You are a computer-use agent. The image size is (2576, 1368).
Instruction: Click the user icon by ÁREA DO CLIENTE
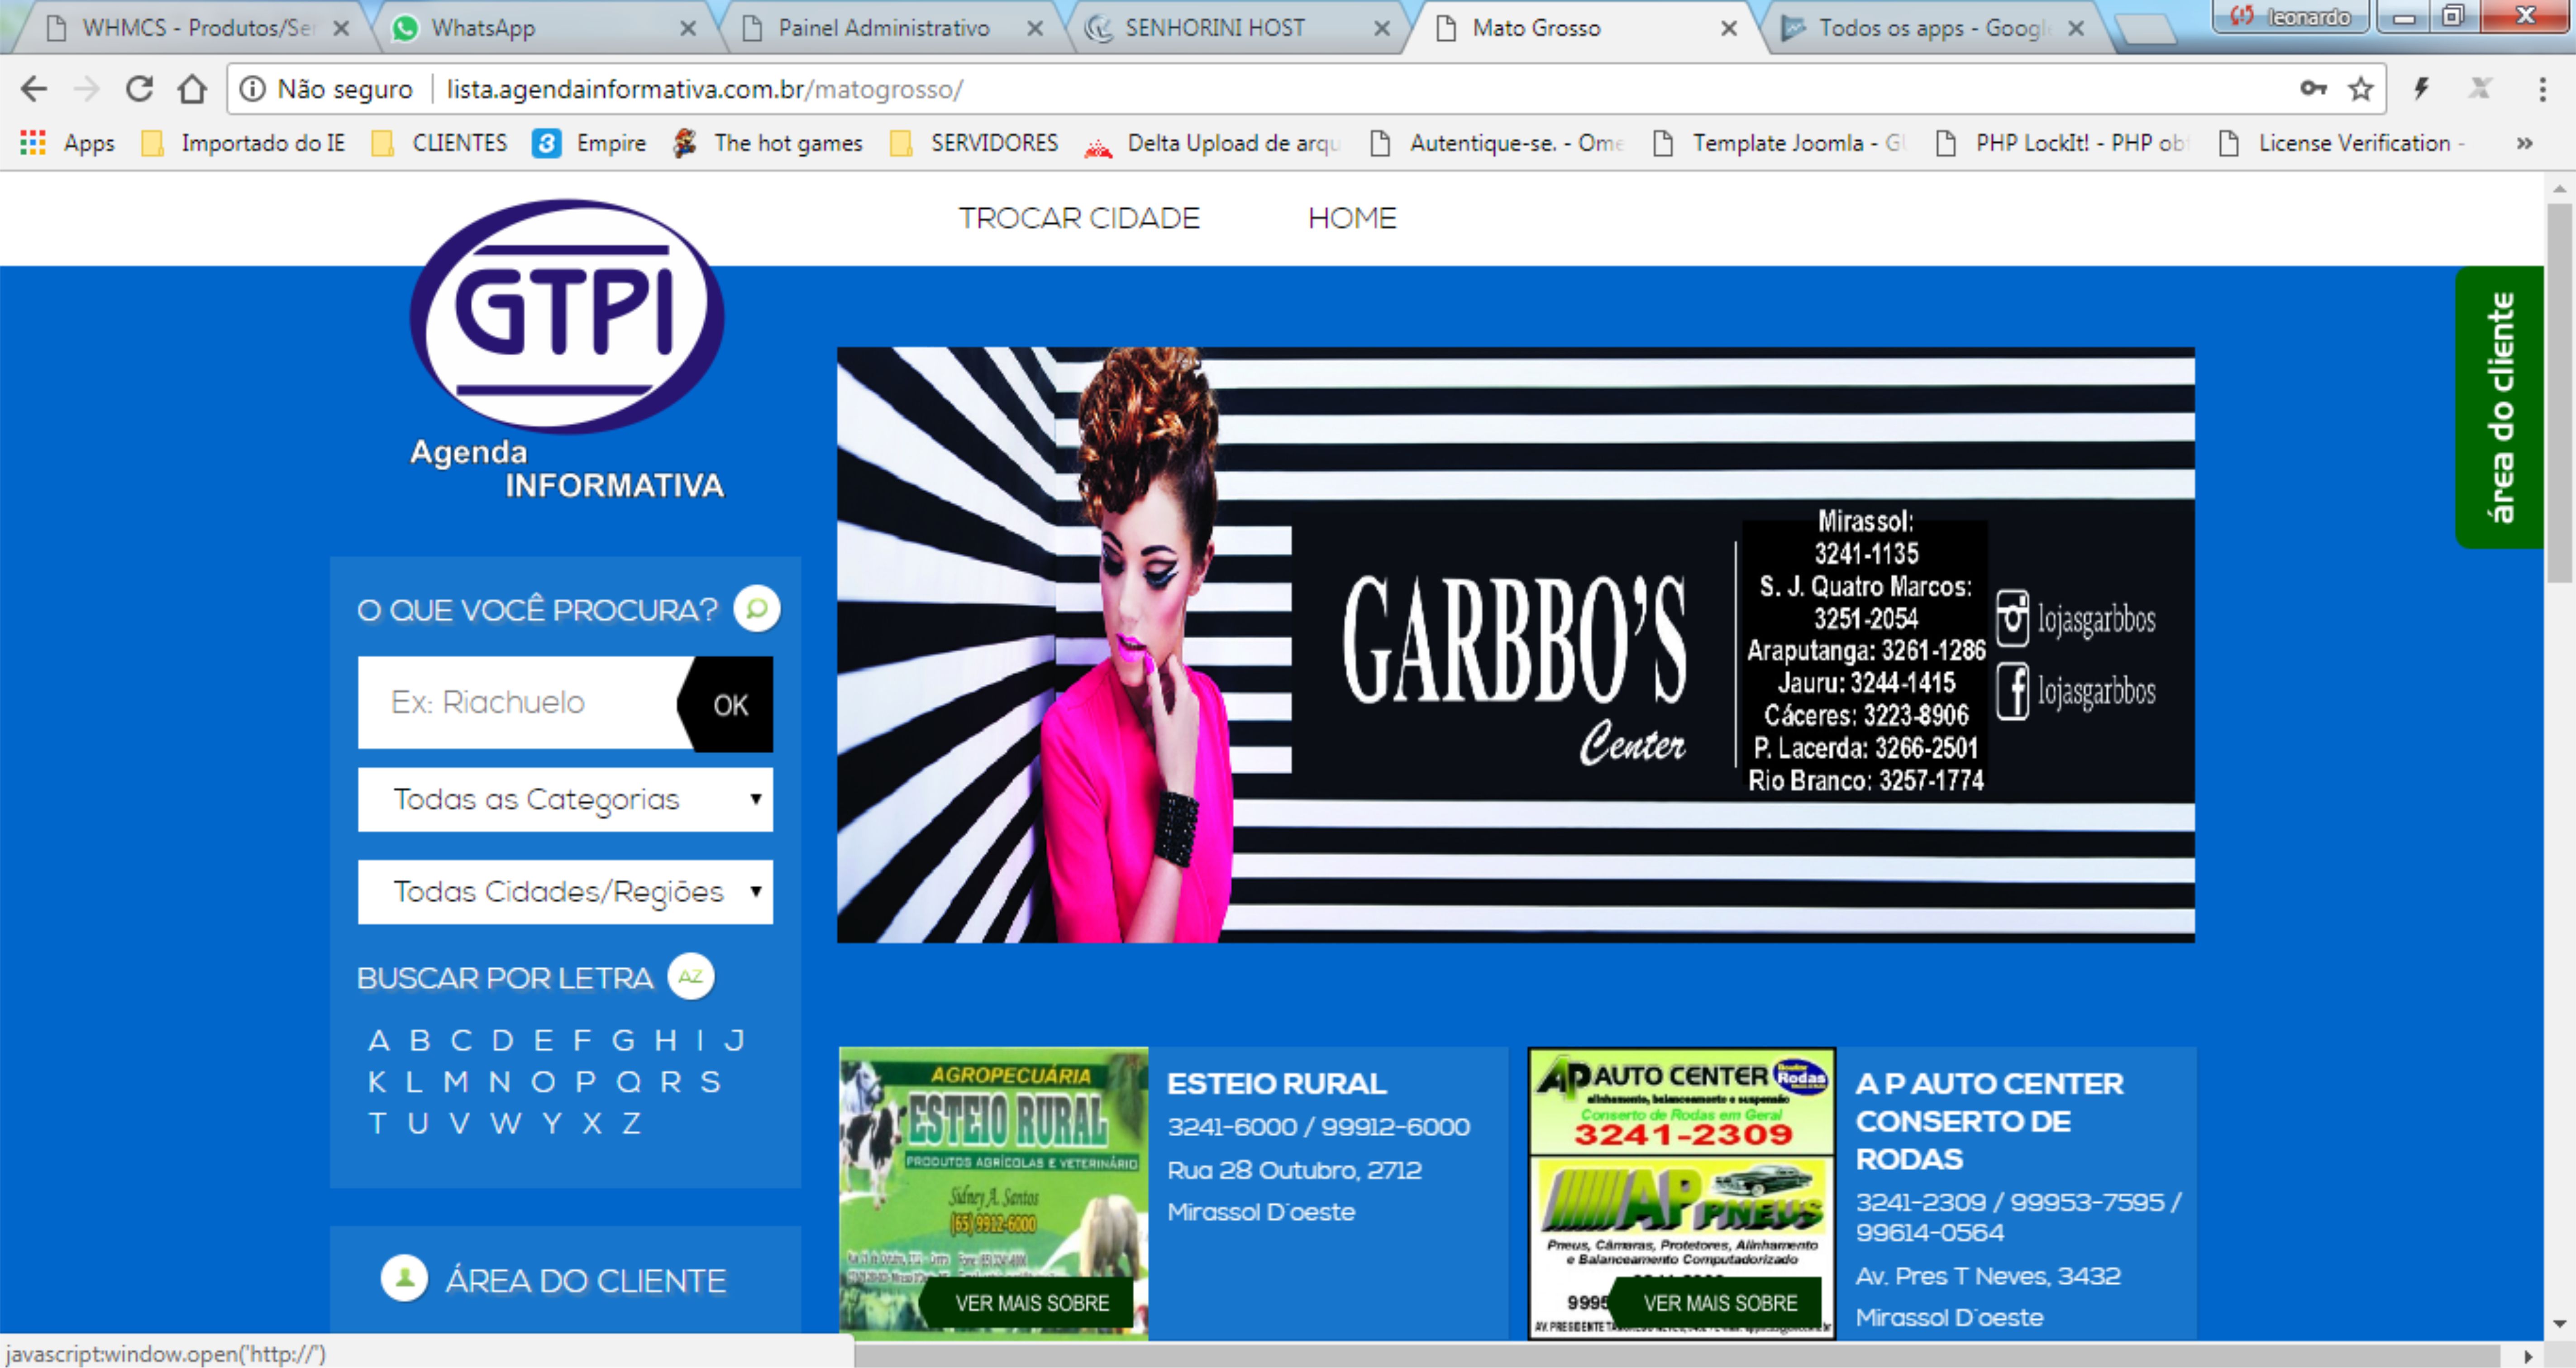404,1278
